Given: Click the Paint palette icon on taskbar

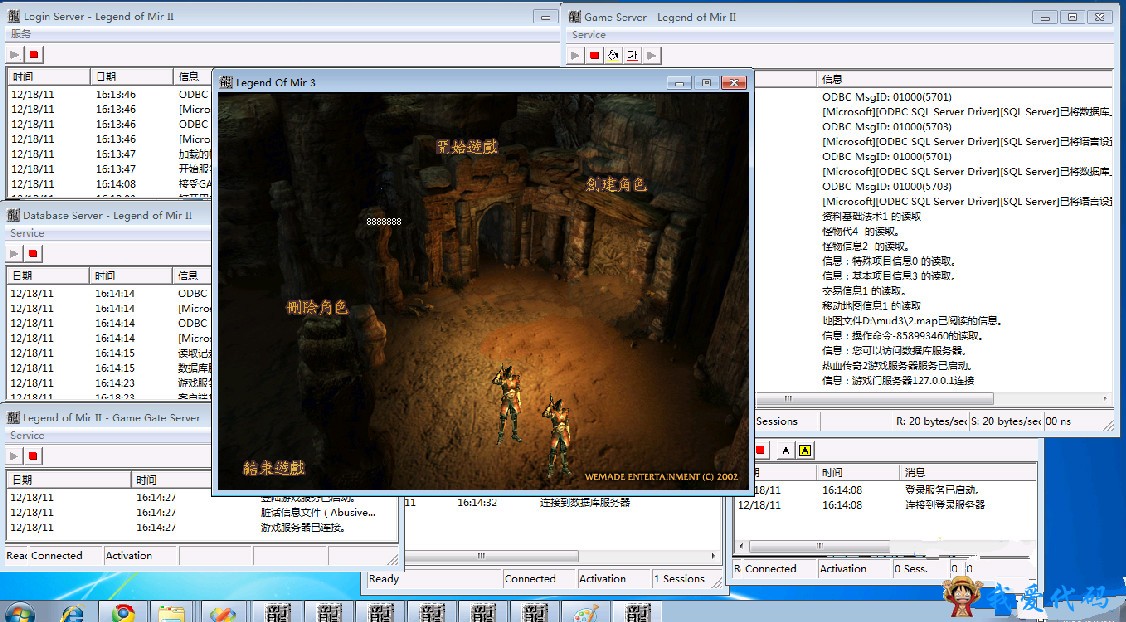Looking at the screenshot, I should pos(586,613).
